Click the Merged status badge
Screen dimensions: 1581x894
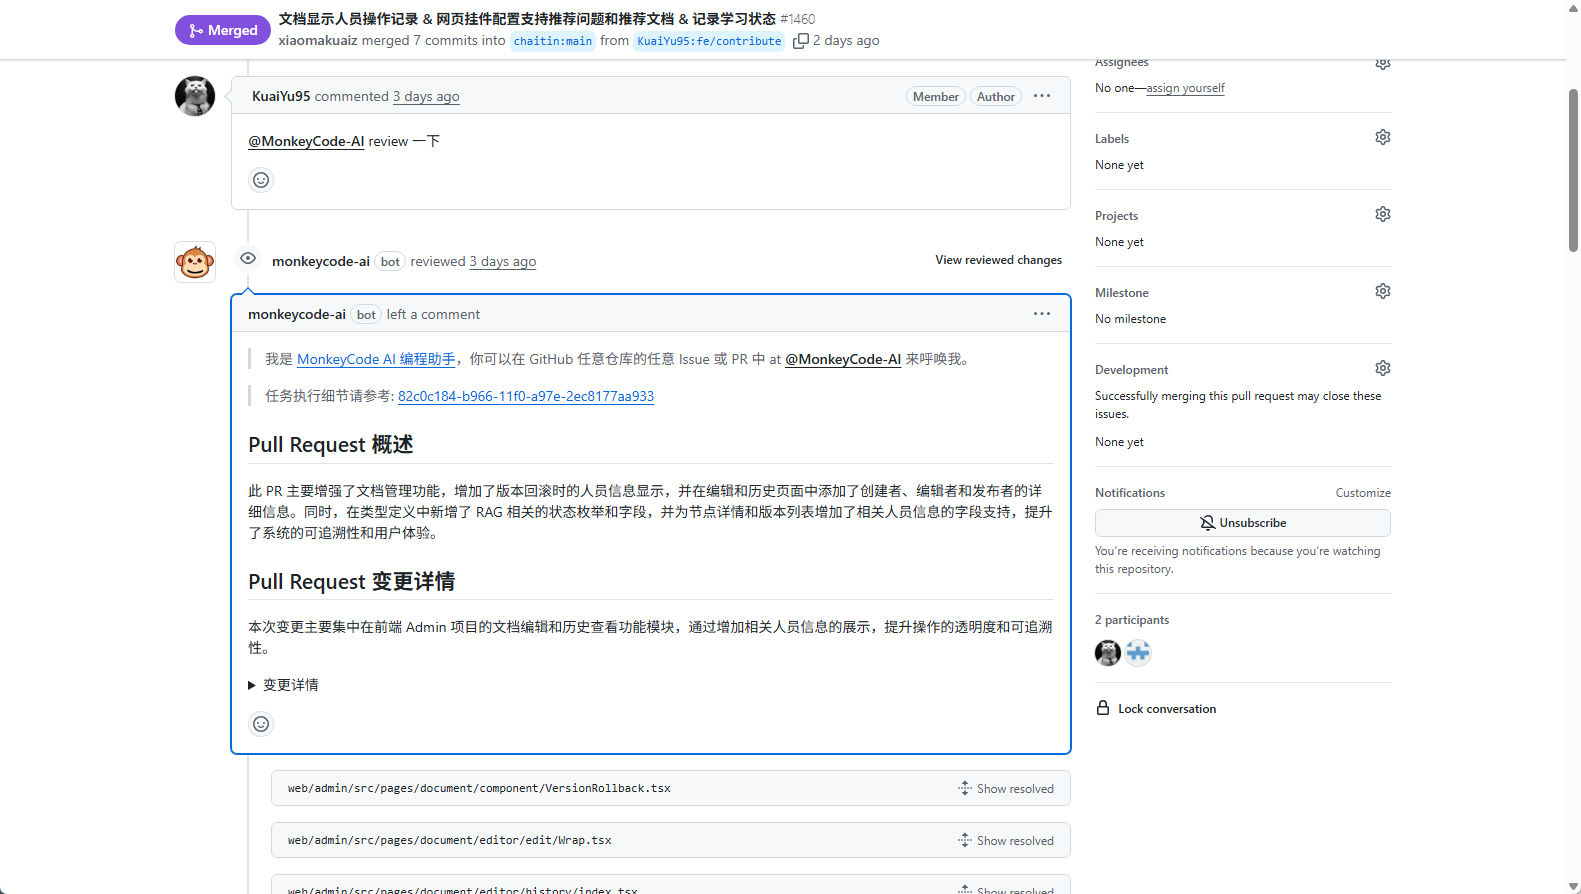click(x=222, y=30)
